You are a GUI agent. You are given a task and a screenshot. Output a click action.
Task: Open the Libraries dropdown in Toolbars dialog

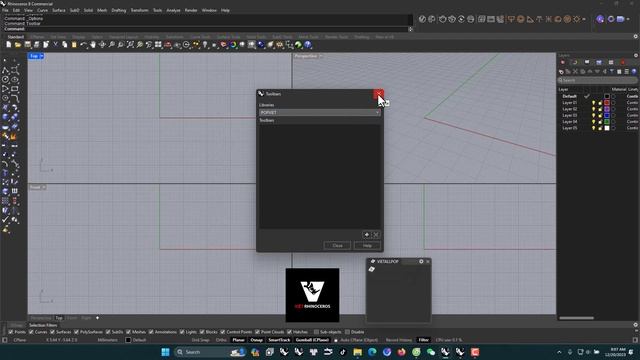click(x=320, y=112)
